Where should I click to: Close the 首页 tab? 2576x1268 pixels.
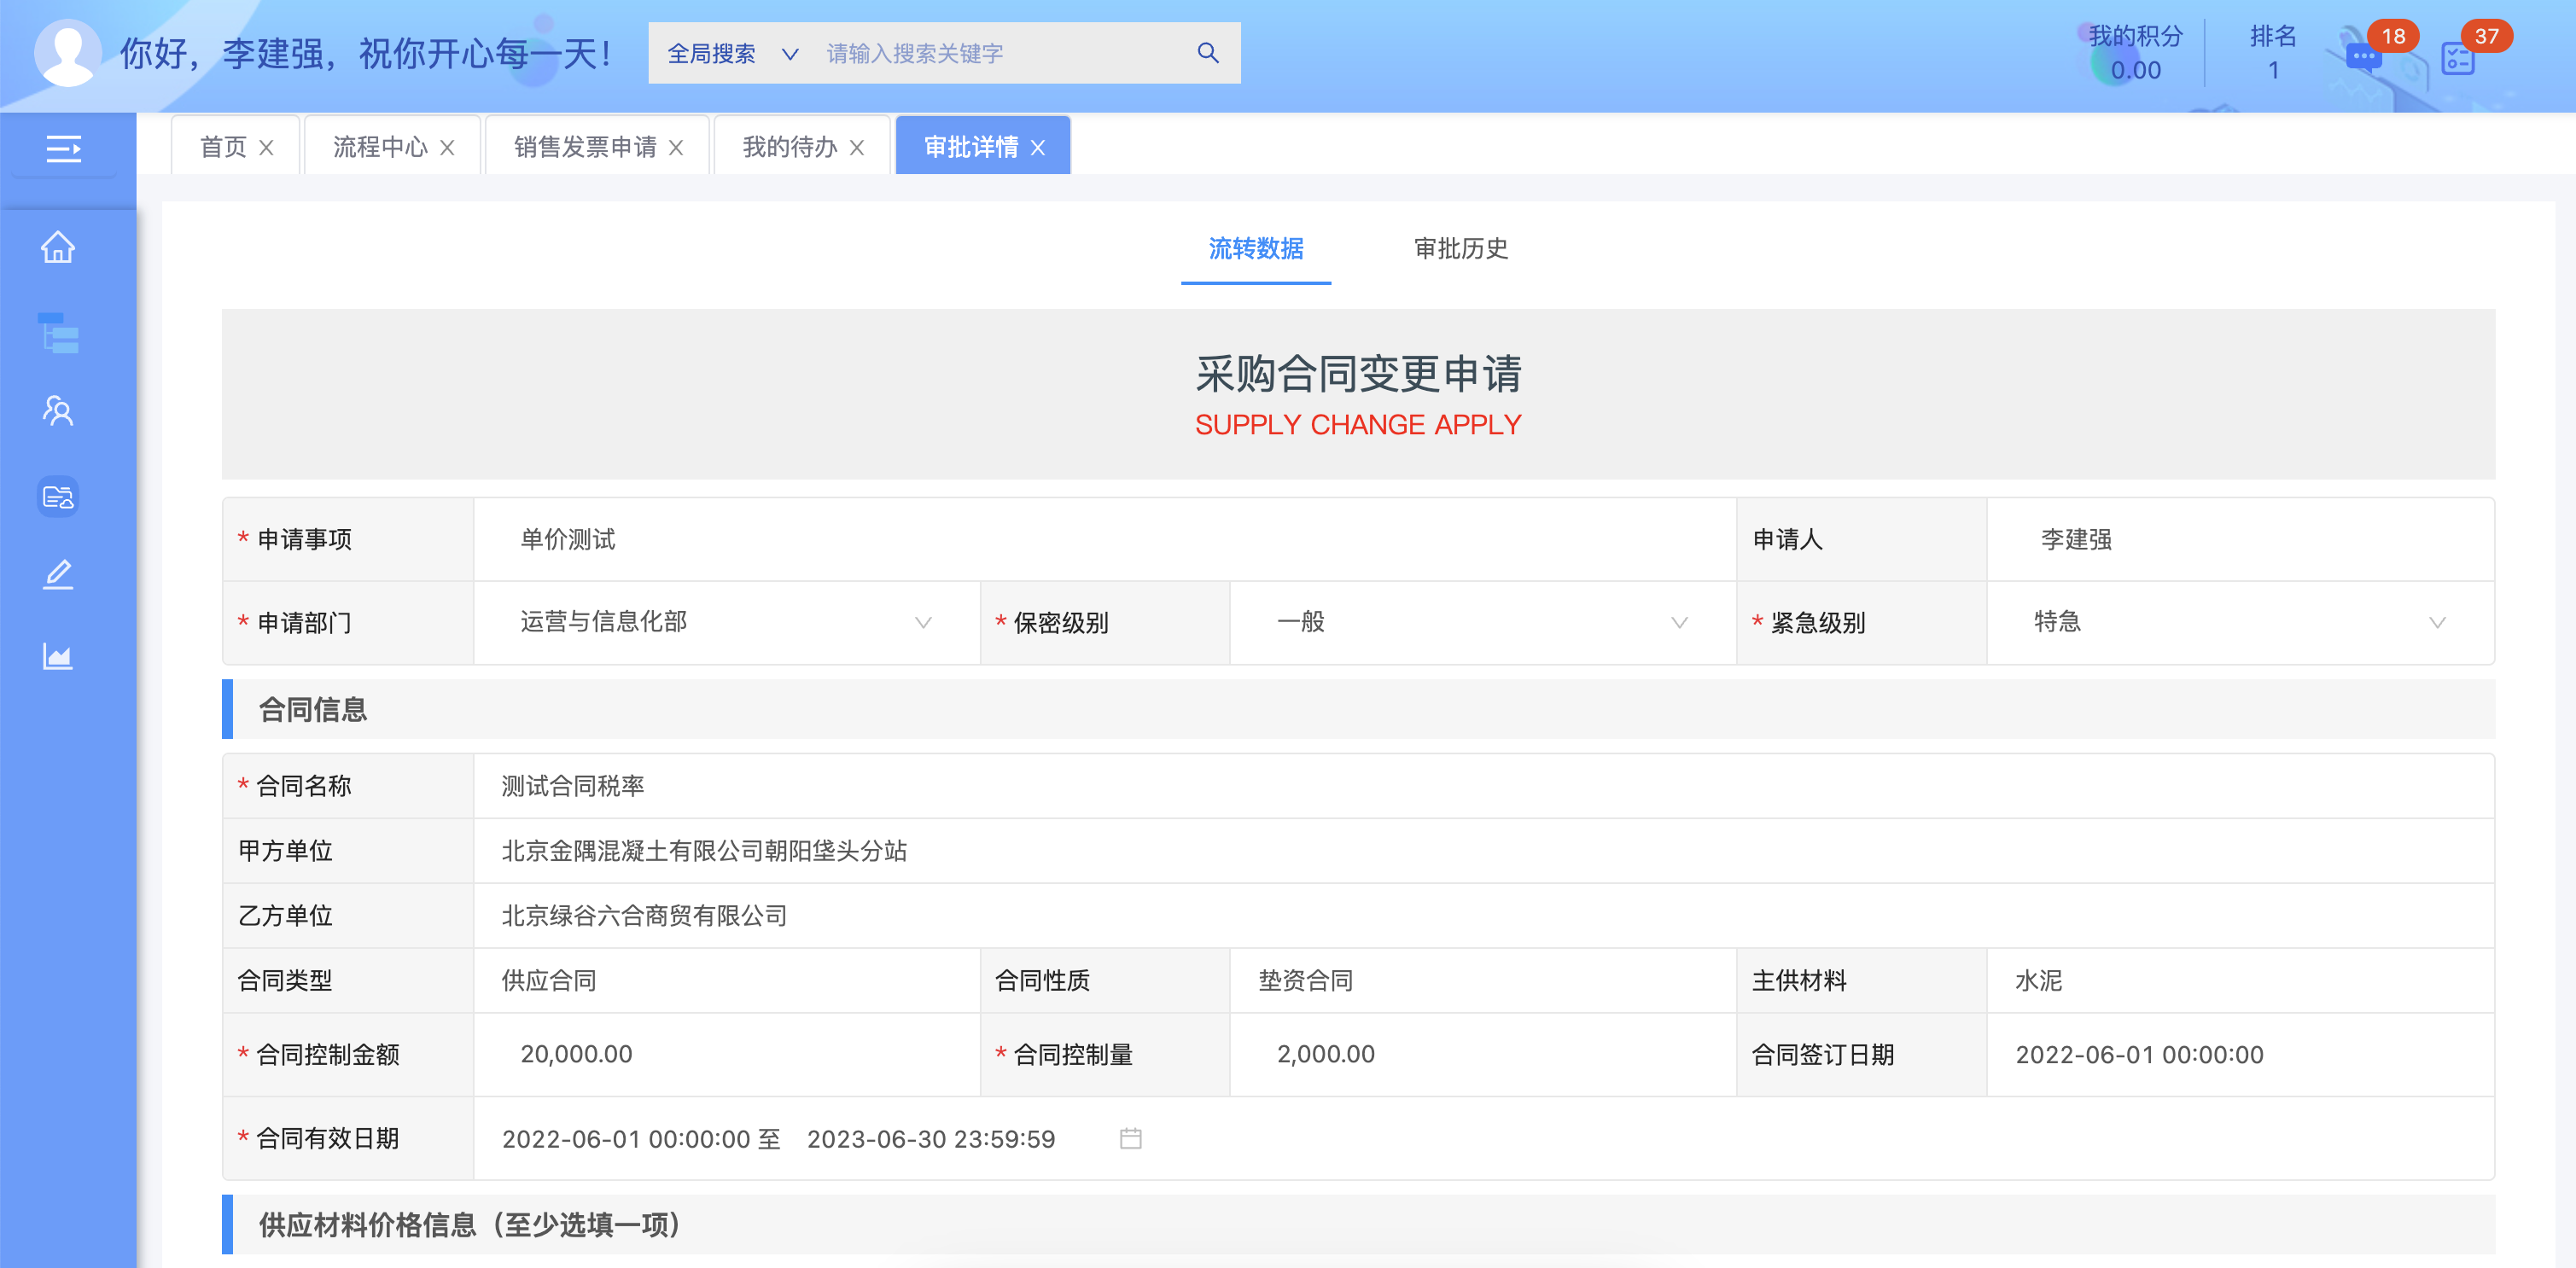pos(266,147)
